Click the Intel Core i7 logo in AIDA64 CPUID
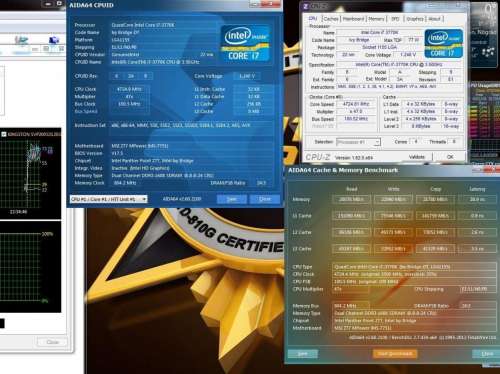This screenshot has height=374, width=500. pyautogui.click(x=245, y=43)
